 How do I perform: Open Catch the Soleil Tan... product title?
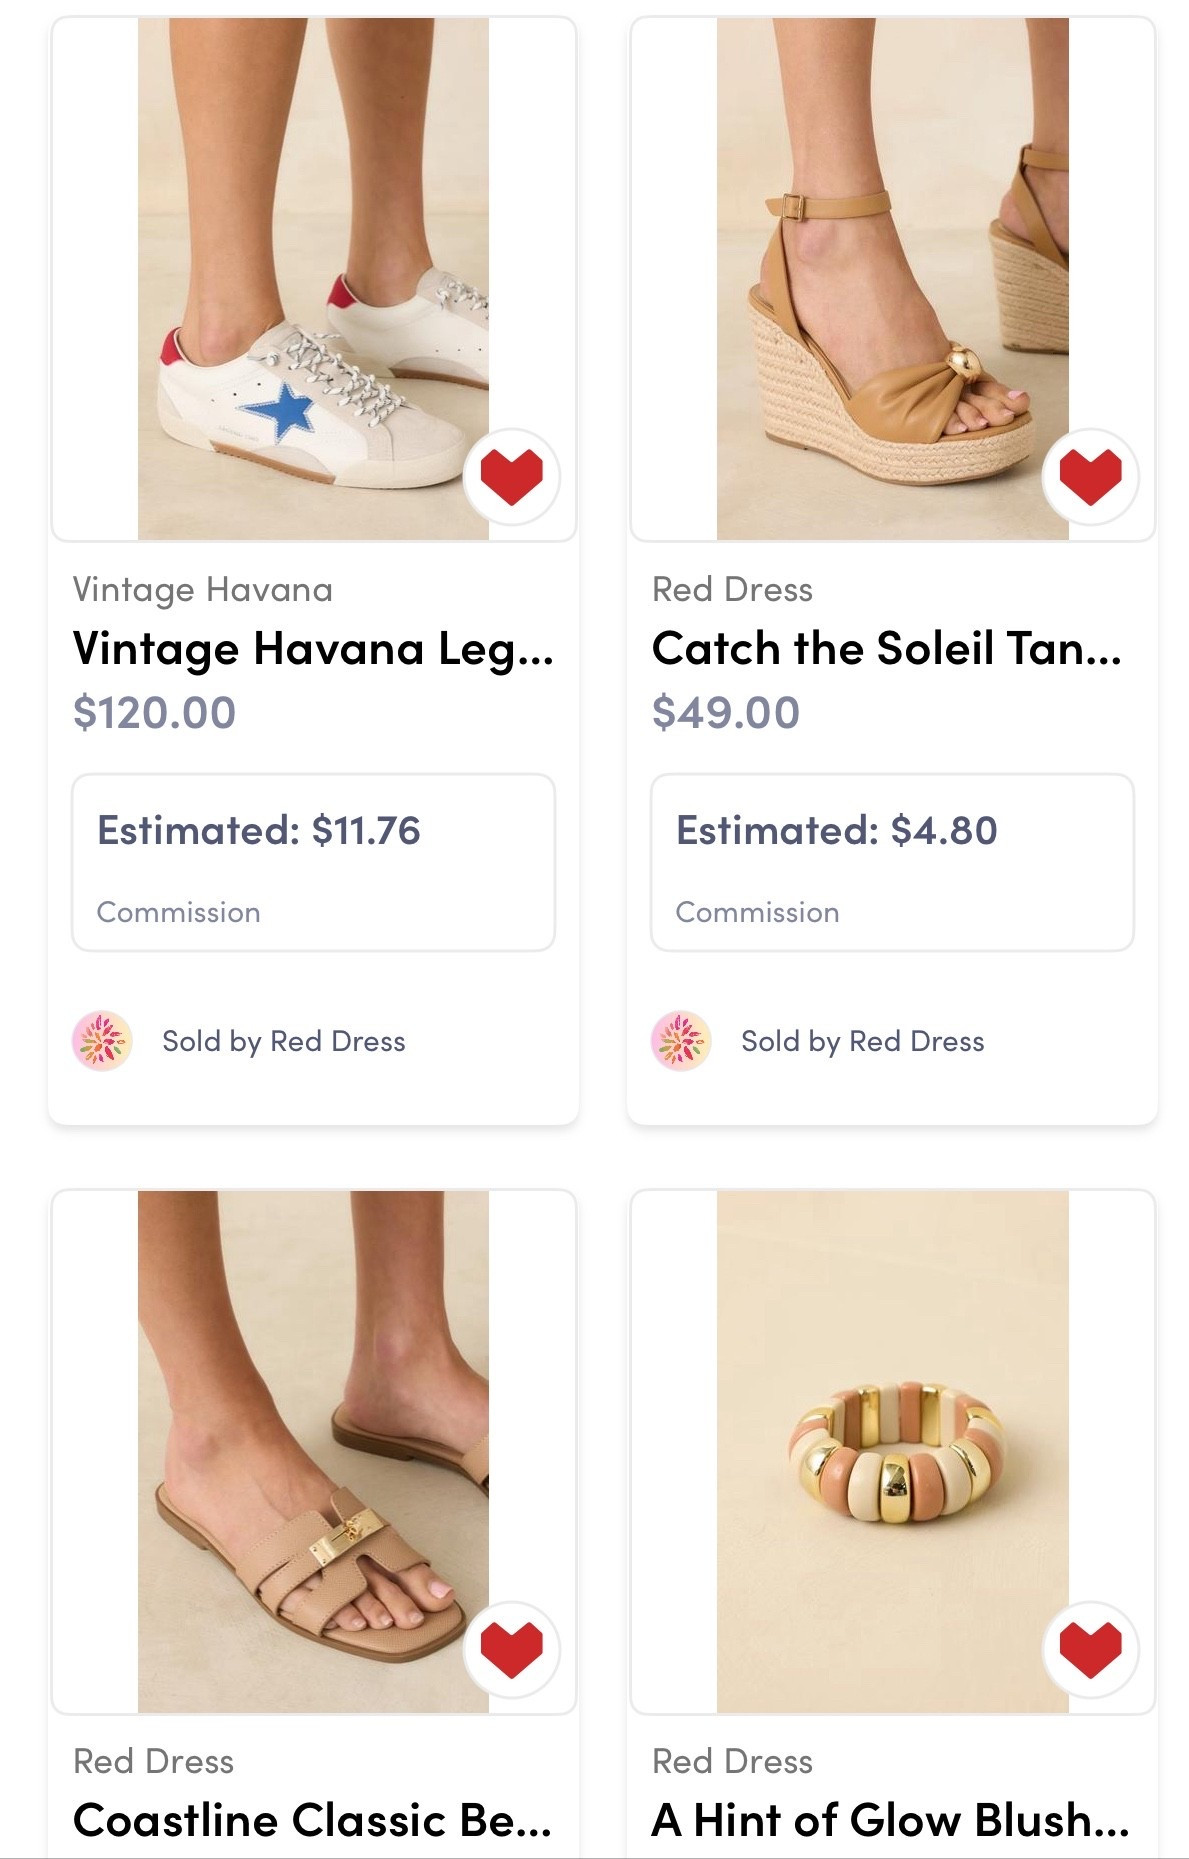(887, 649)
